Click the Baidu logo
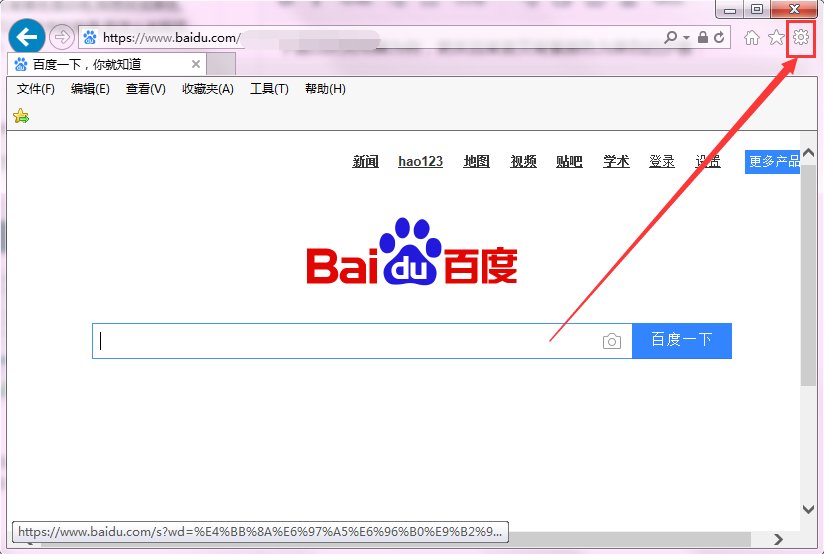 pyautogui.click(x=412, y=251)
